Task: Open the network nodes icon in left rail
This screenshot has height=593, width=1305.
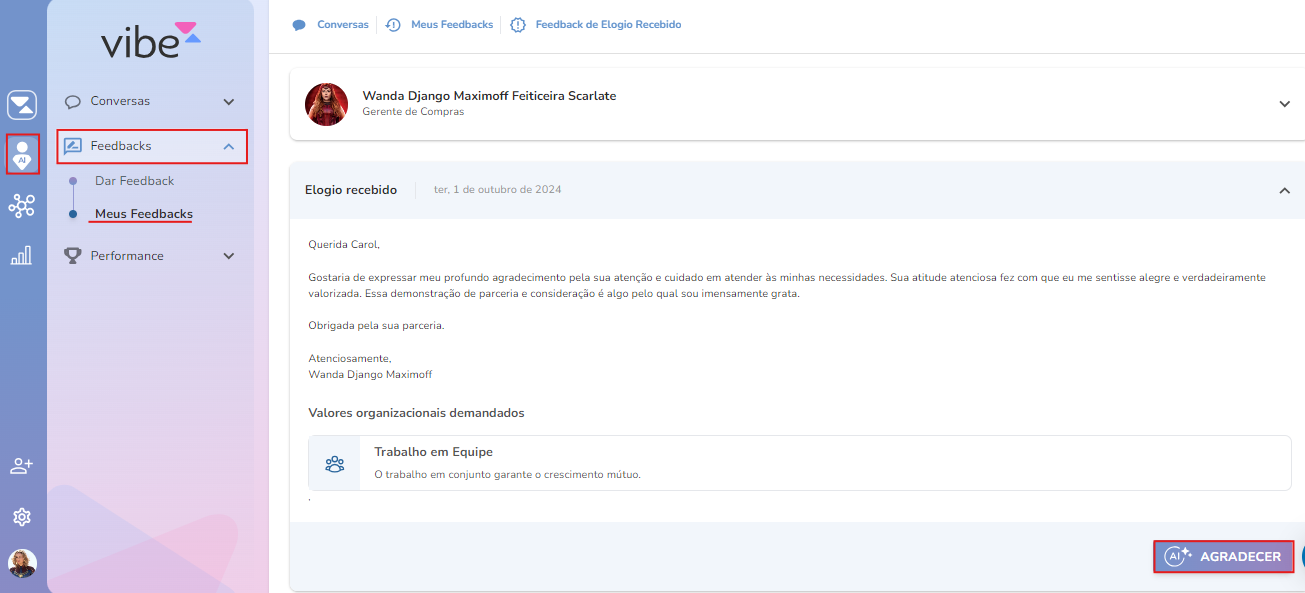Action: click(x=21, y=207)
